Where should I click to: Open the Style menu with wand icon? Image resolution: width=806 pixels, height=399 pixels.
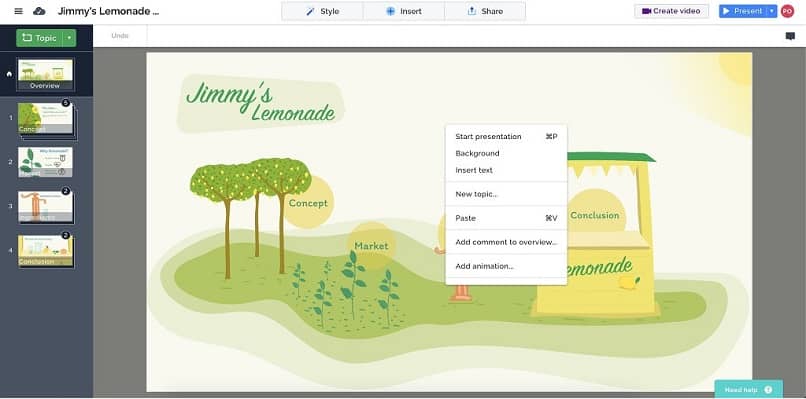[x=322, y=11]
